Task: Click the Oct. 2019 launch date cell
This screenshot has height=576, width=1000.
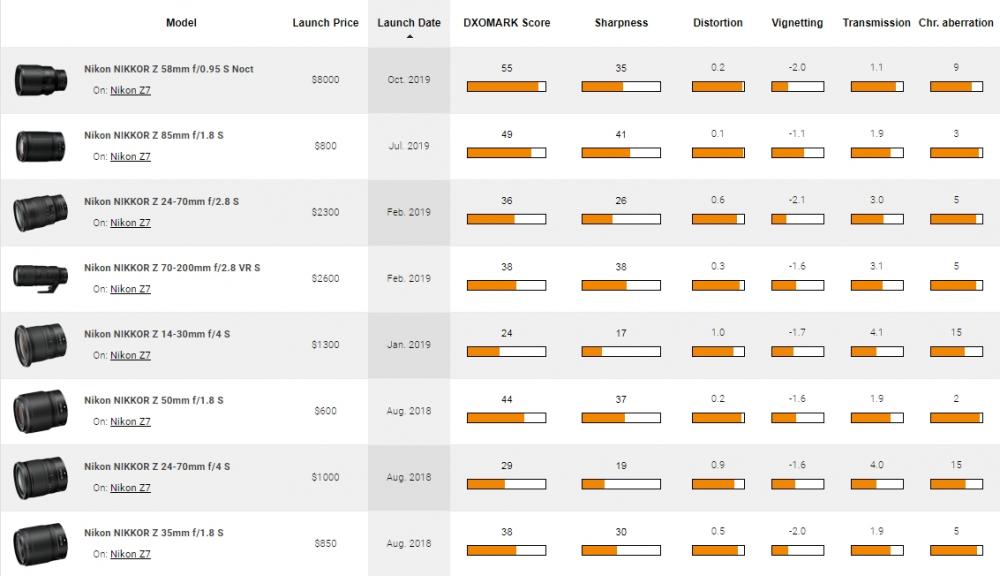Action: click(x=409, y=80)
